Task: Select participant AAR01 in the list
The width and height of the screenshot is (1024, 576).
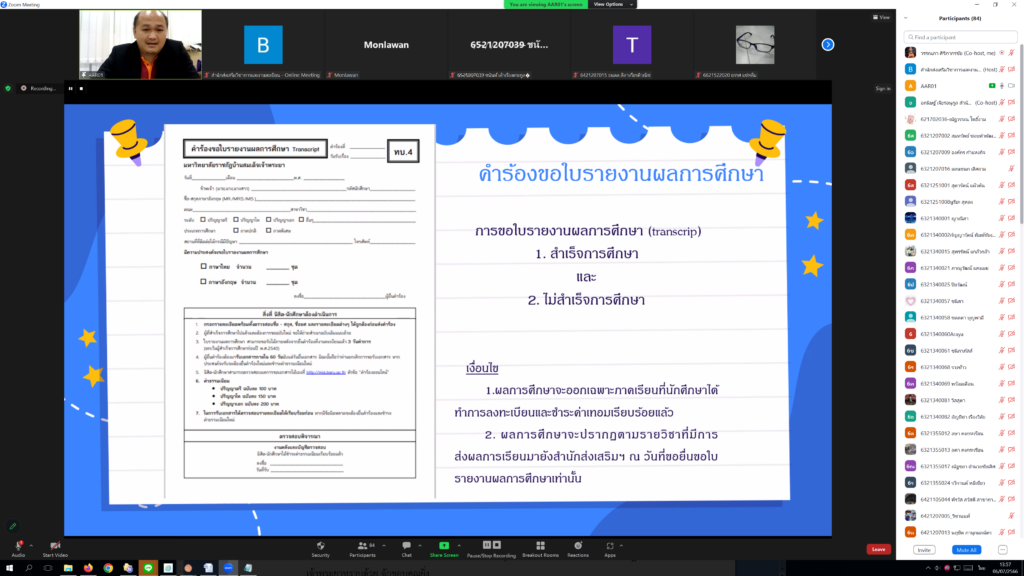Action: coord(960,86)
